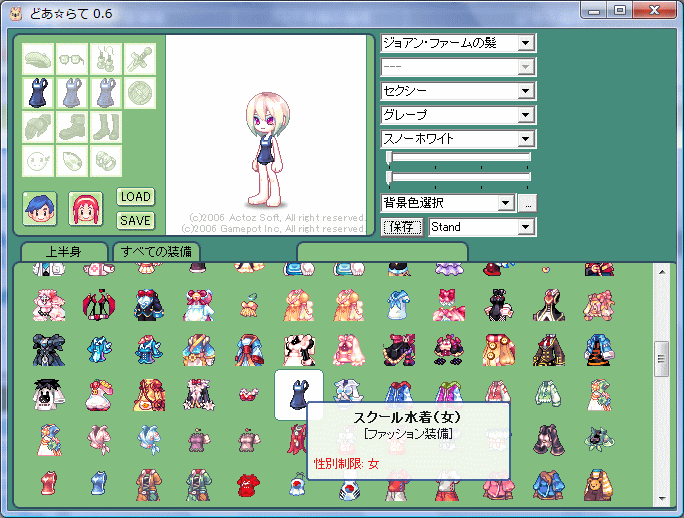
Task: Pick the orange pumpkin blue jacket item
Action: coord(599,350)
